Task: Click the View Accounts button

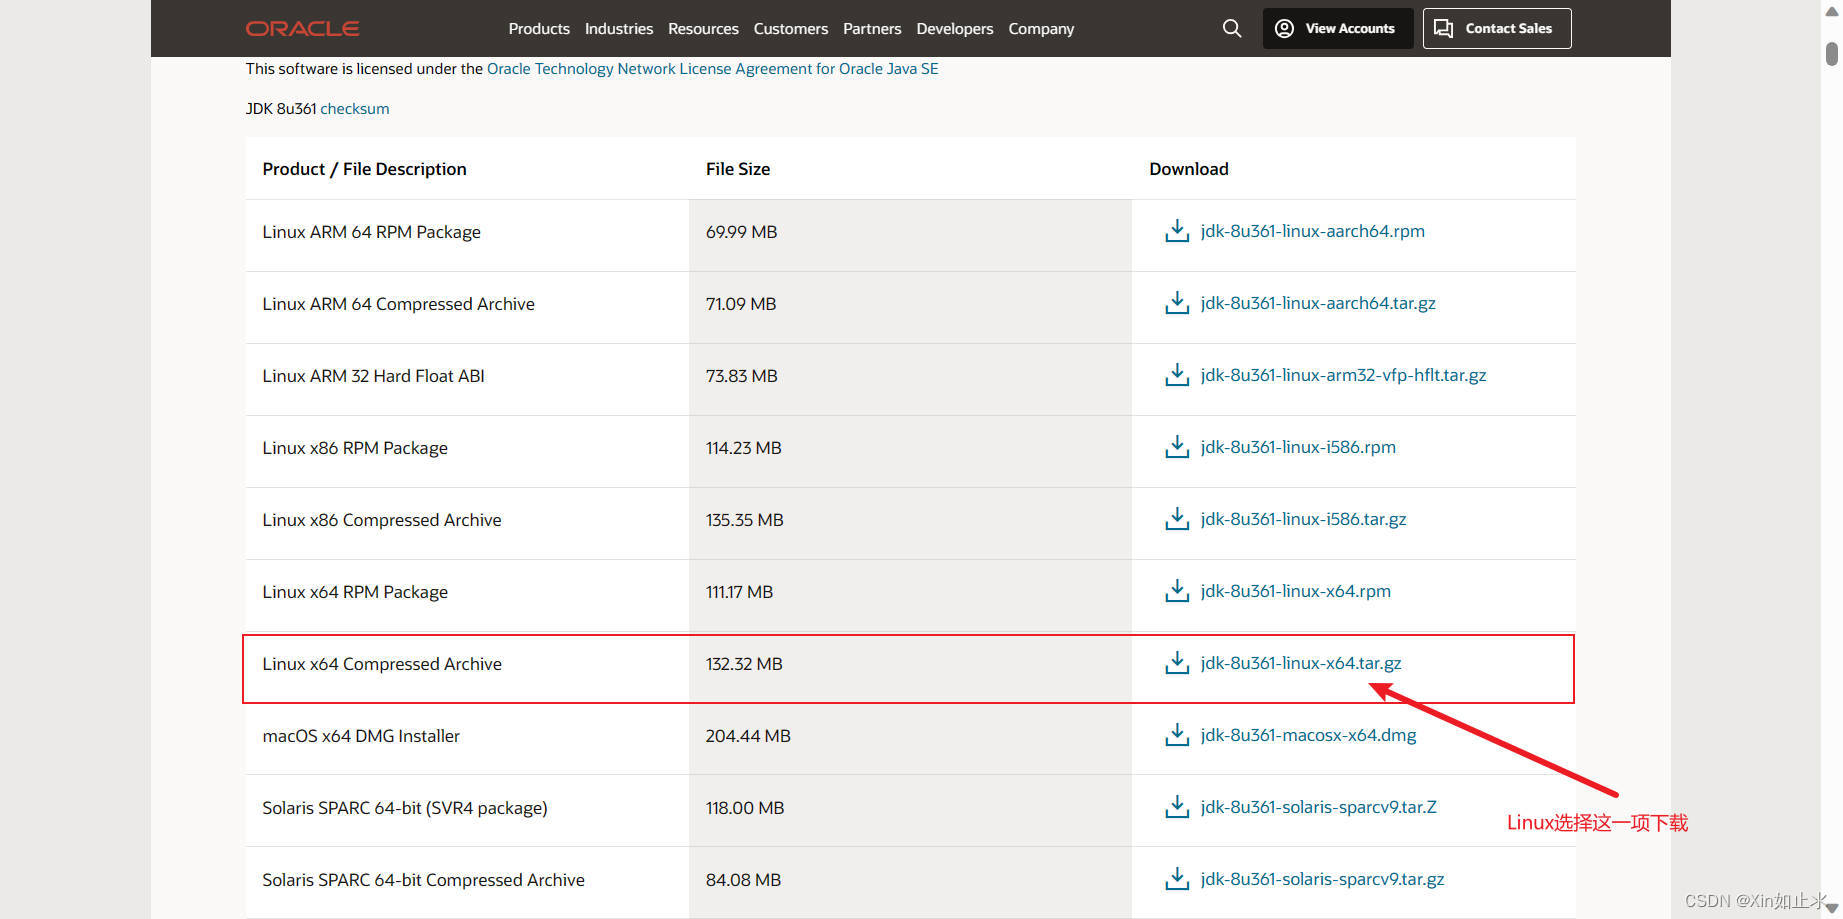Action: pos(1338,29)
